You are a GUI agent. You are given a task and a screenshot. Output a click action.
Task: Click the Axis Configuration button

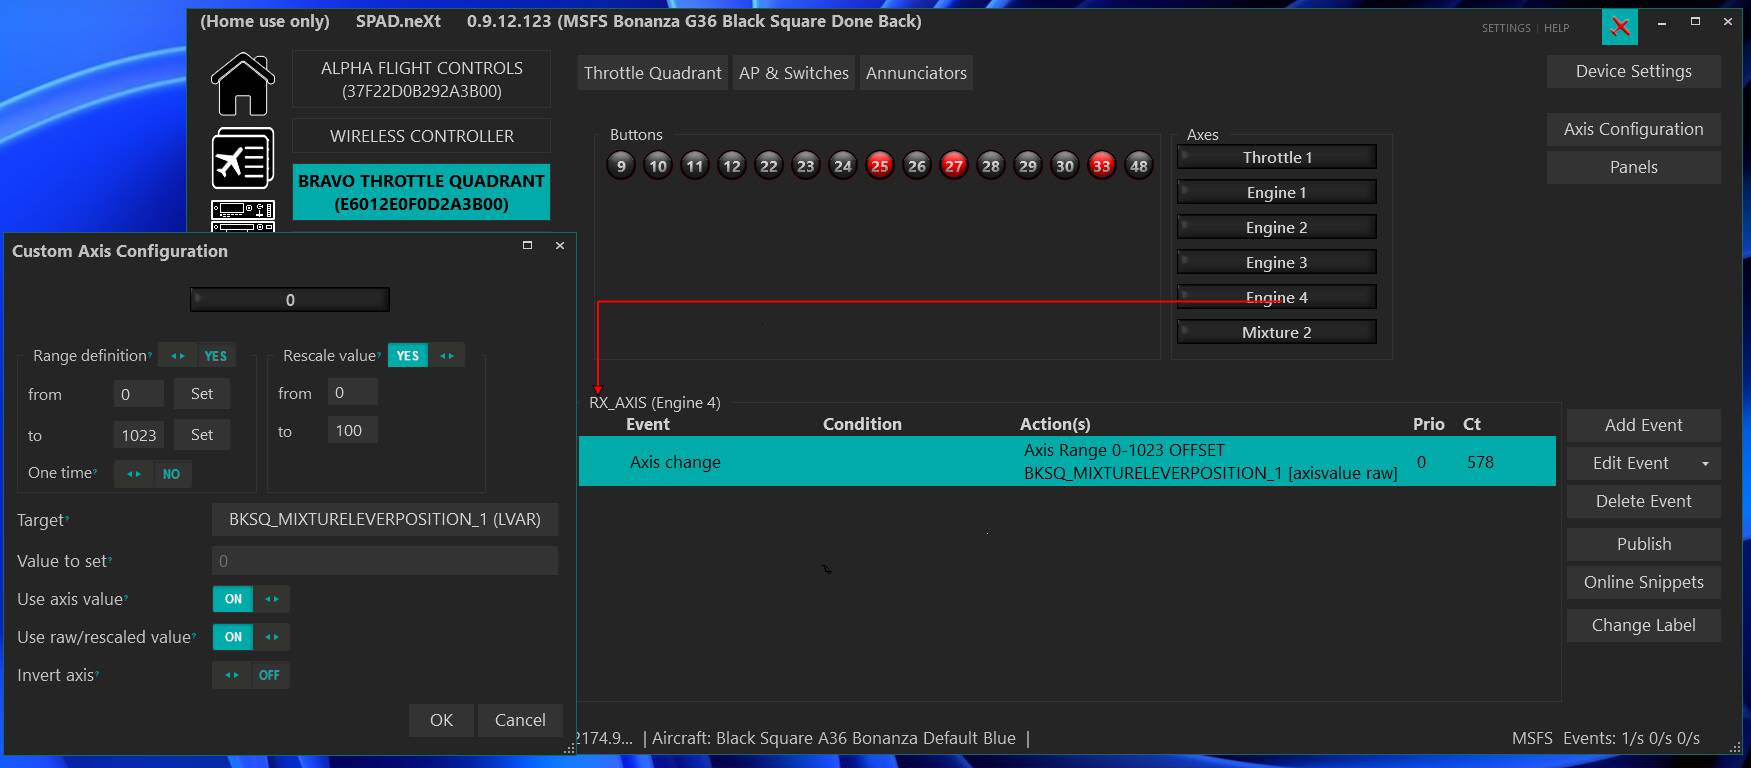(1634, 129)
